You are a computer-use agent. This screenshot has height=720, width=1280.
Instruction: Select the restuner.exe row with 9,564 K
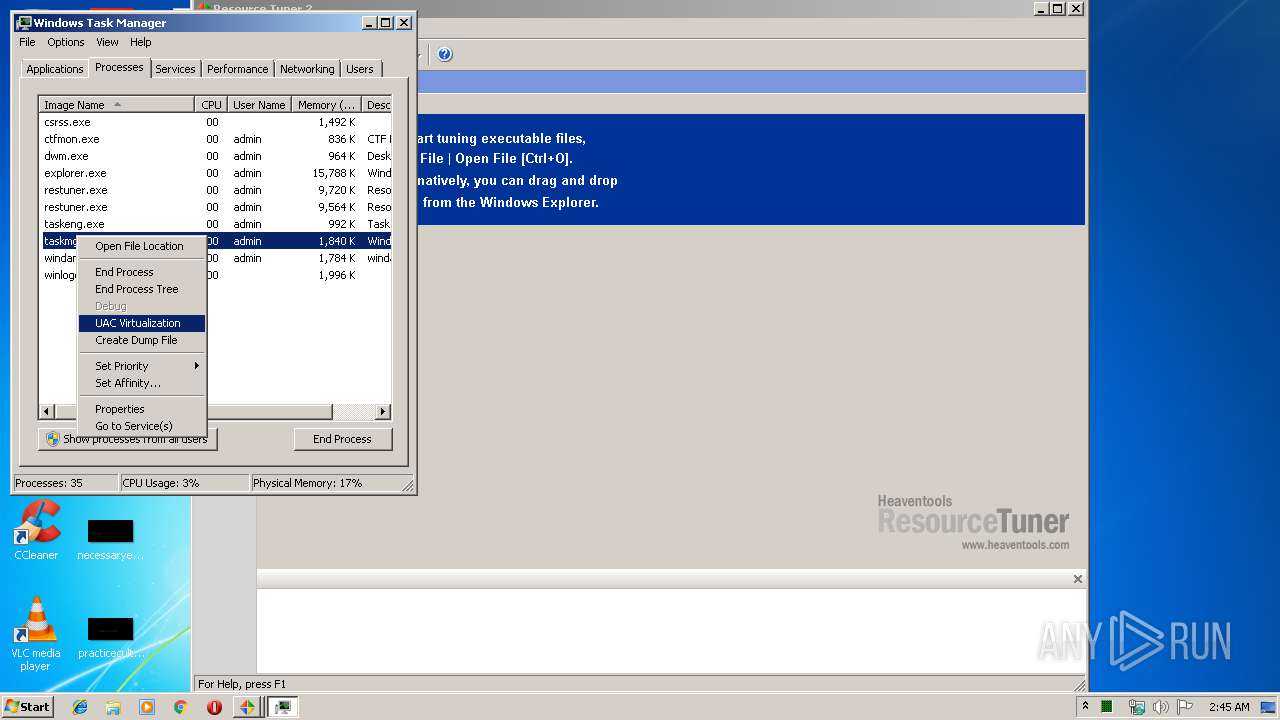[x=215, y=207]
